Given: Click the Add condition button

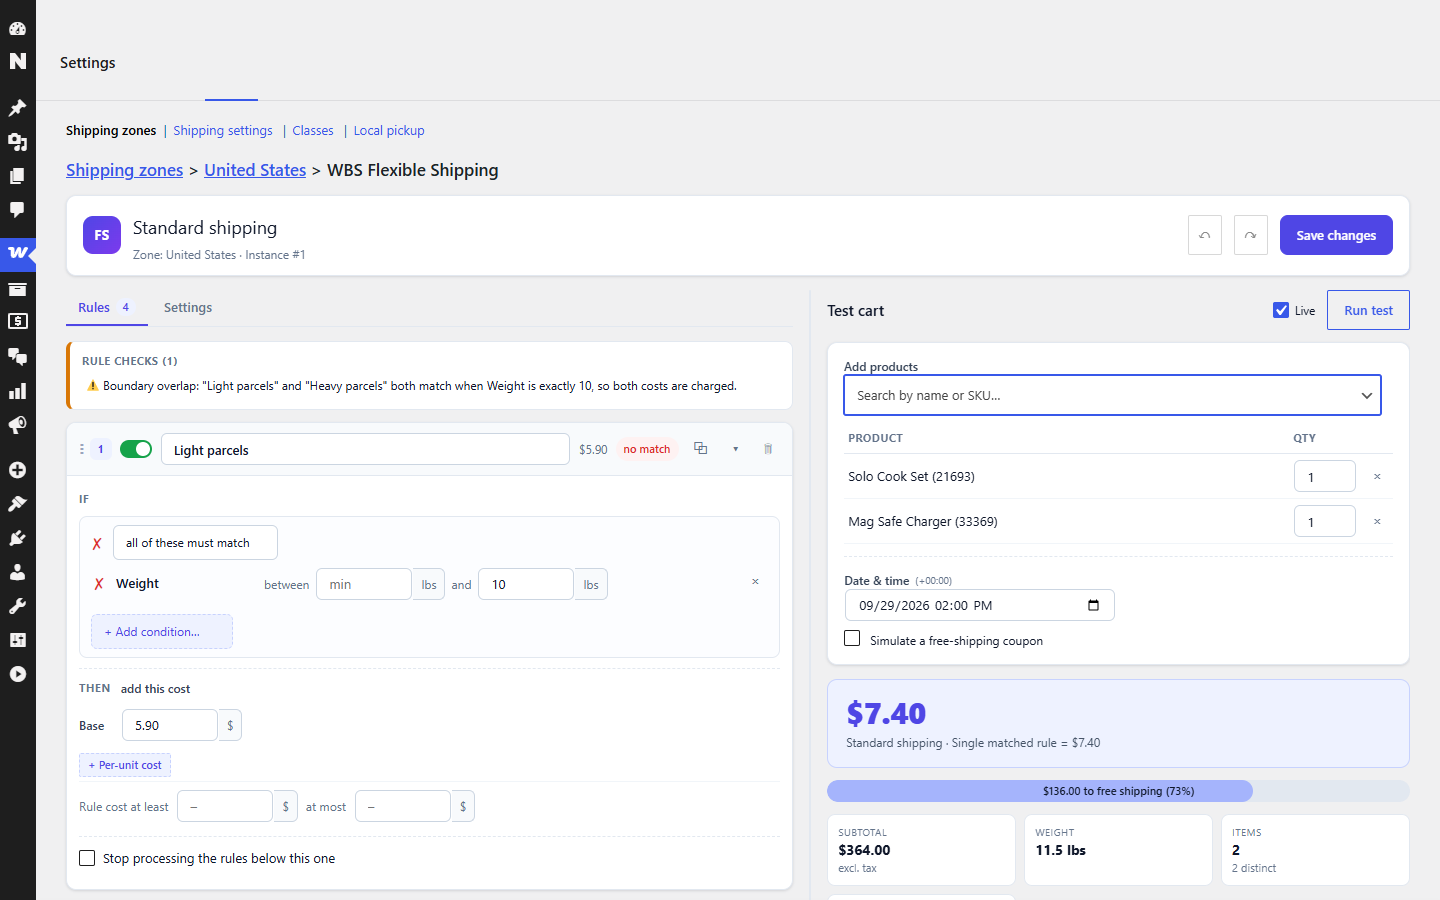Looking at the screenshot, I should click(x=162, y=632).
